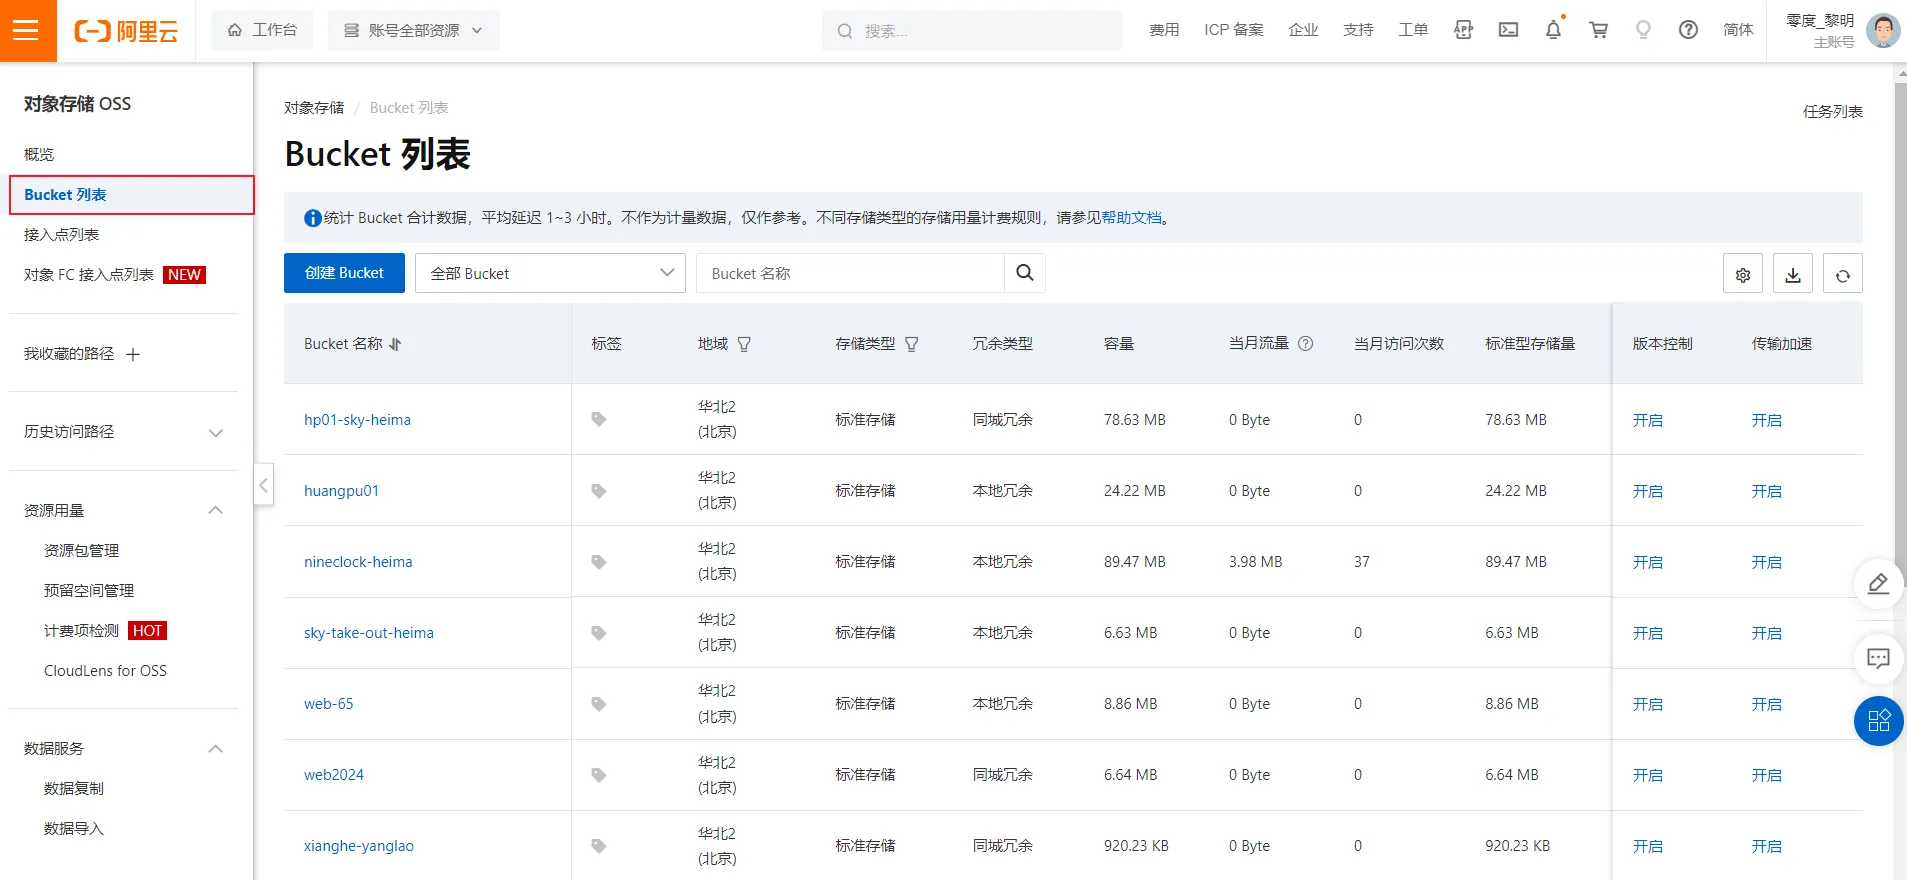1907x880 pixels.
Task: Click the top global search field
Action: (x=972, y=30)
